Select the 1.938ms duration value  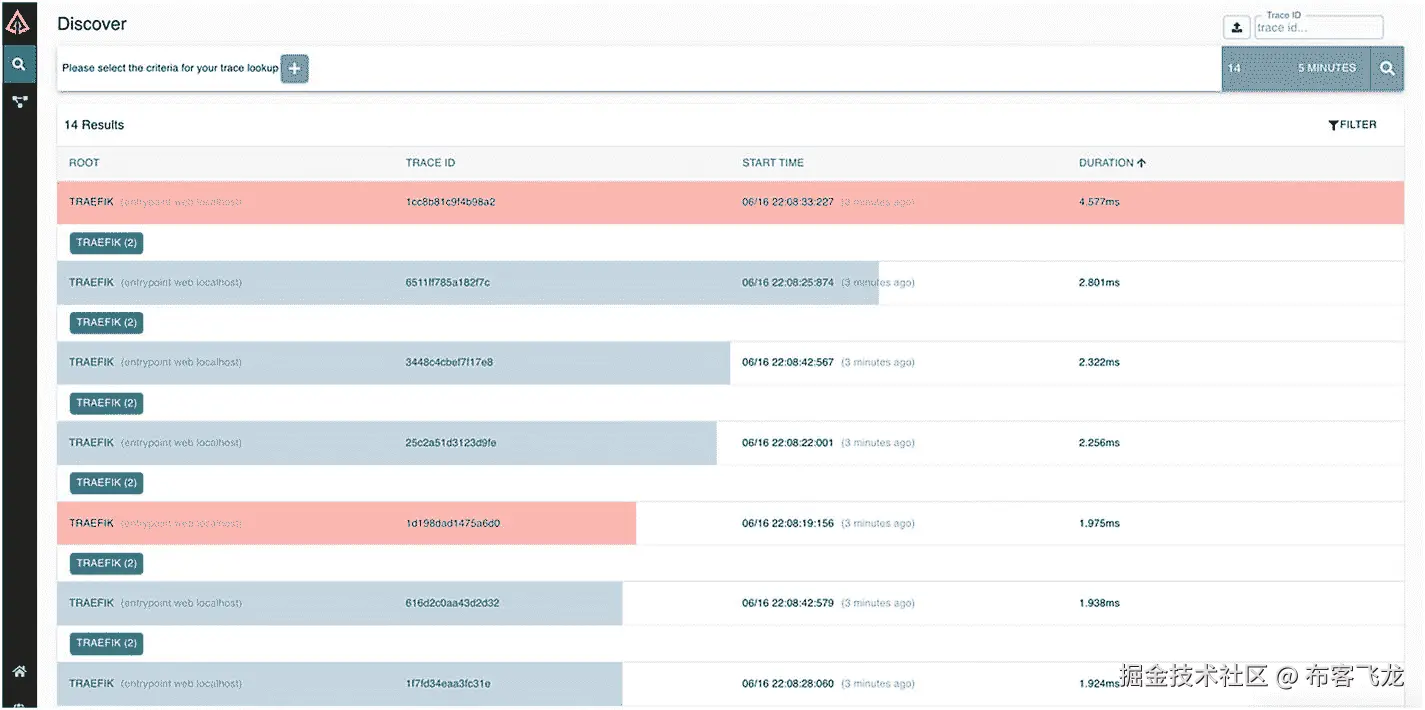coord(1099,603)
